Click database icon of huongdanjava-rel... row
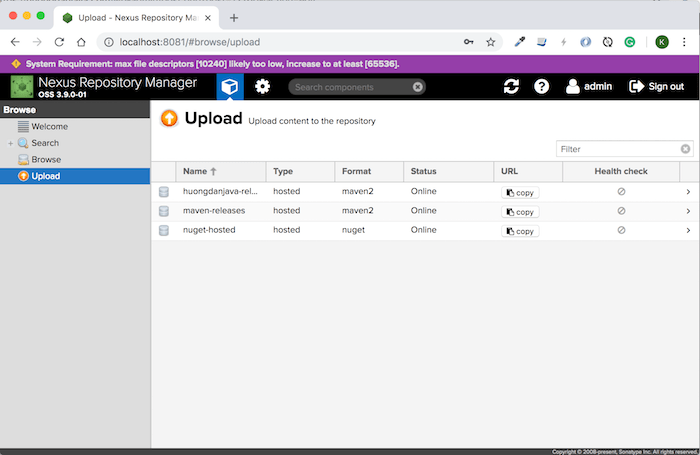Screen dimensions: 700x455 pos(164,192)
